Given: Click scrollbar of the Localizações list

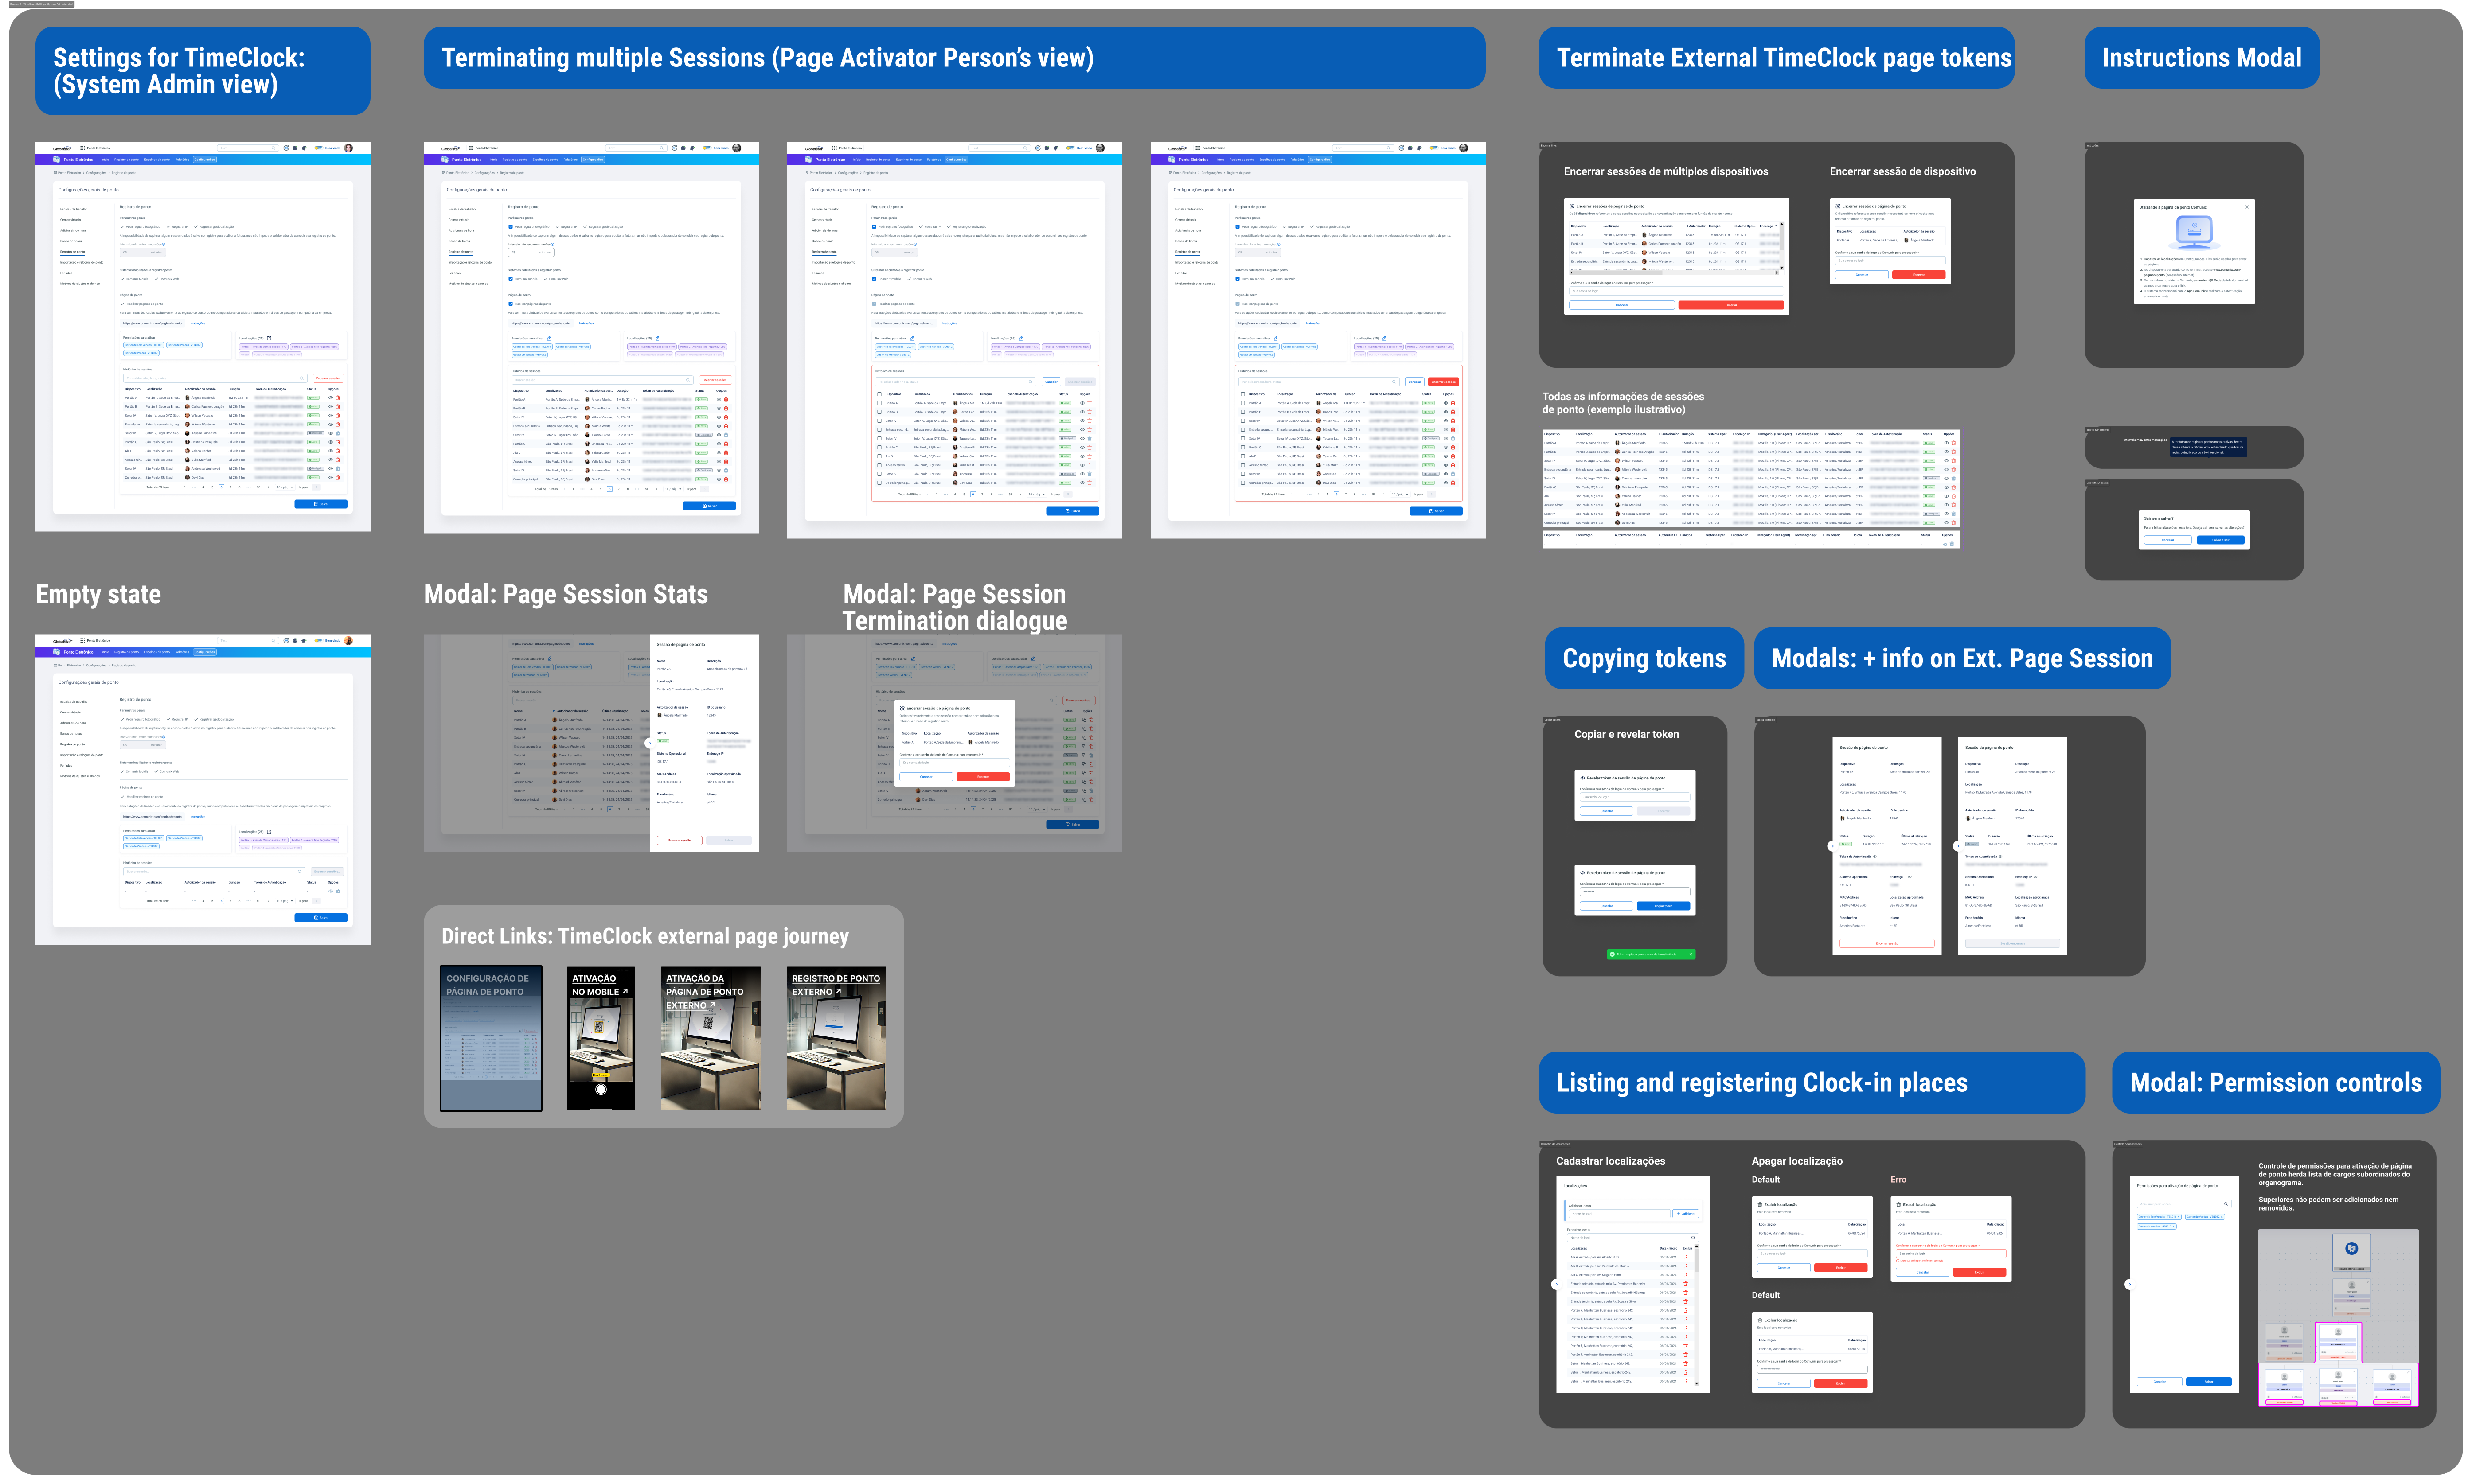Looking at the screenshot, I should pyautogui.click(x=1697, y=1315).
